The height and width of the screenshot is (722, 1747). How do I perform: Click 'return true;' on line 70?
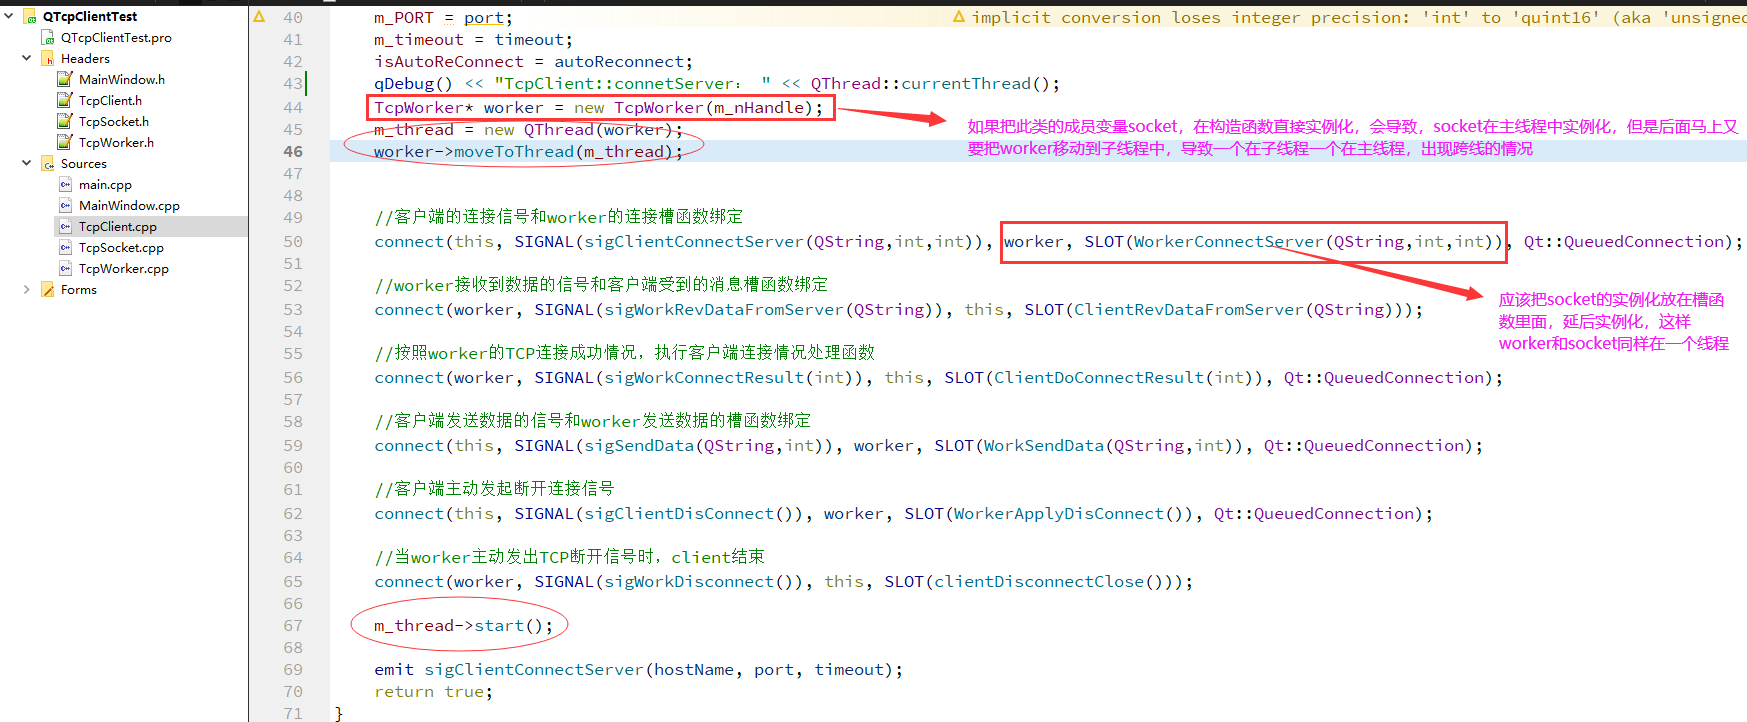click(x=434, y=691)
